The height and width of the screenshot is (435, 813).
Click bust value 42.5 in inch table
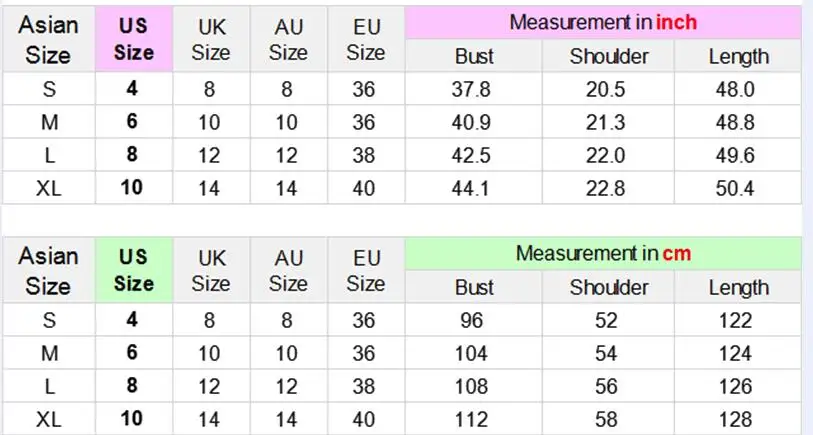tap(471, 155)
